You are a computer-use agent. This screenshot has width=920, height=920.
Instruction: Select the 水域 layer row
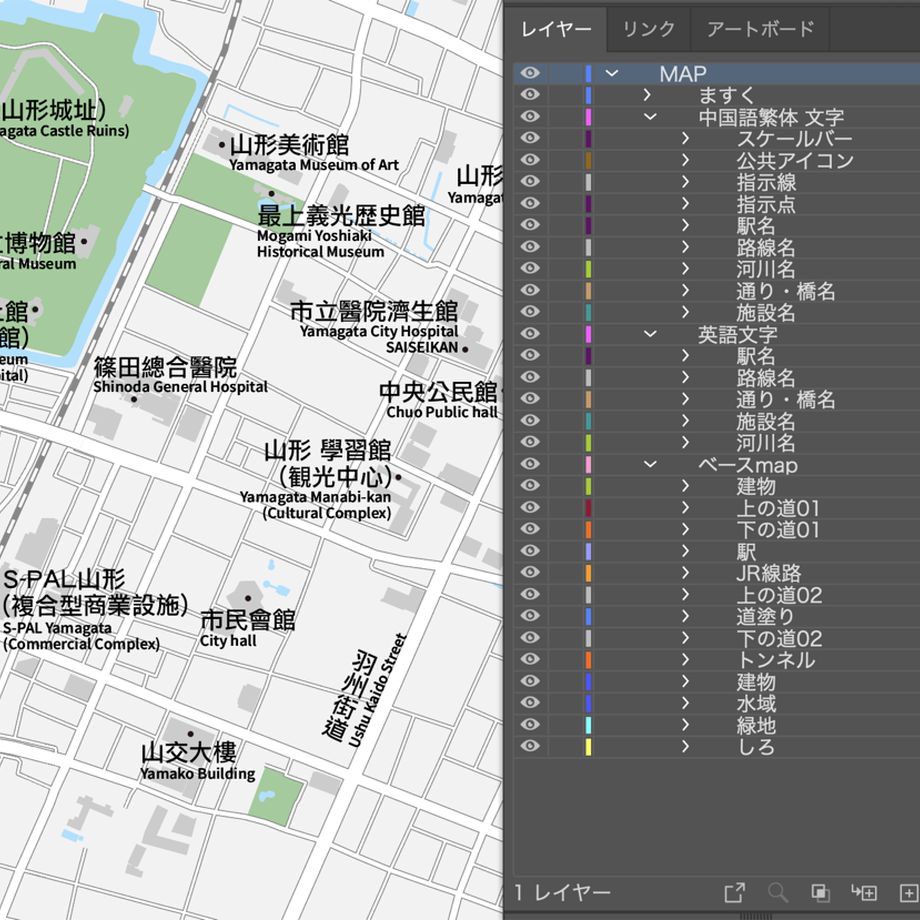coord(716,702)
